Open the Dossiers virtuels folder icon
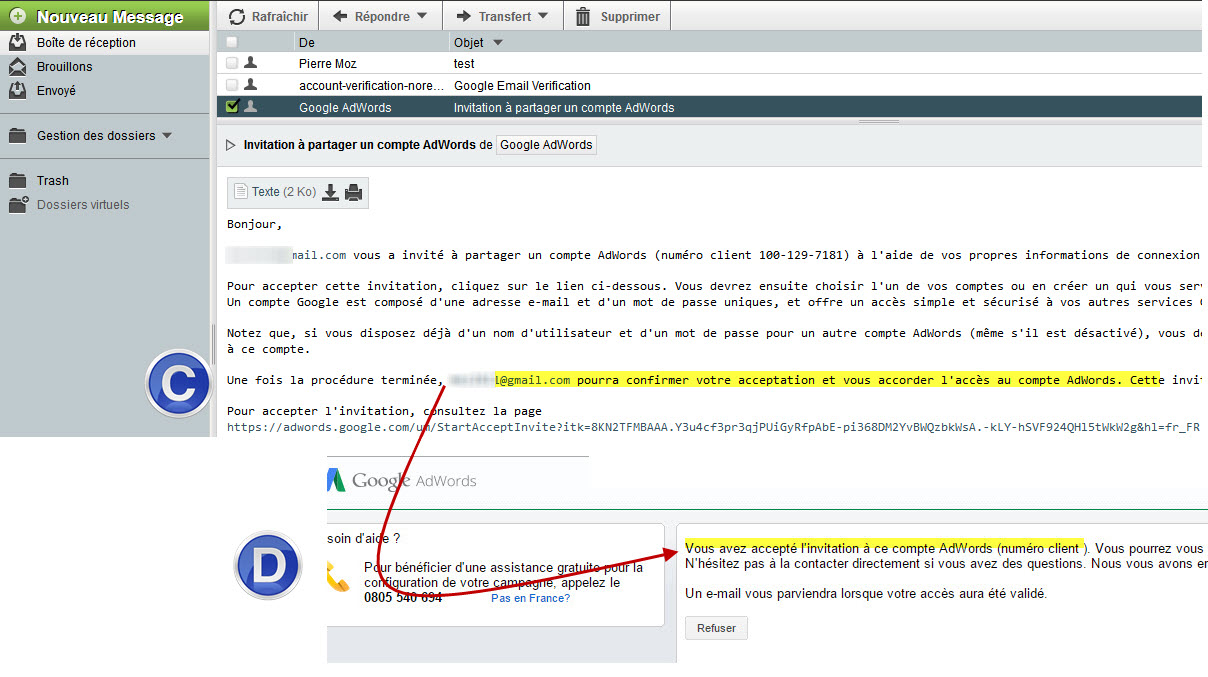The width and height of the screenshot is (1208, 677). 18,205
